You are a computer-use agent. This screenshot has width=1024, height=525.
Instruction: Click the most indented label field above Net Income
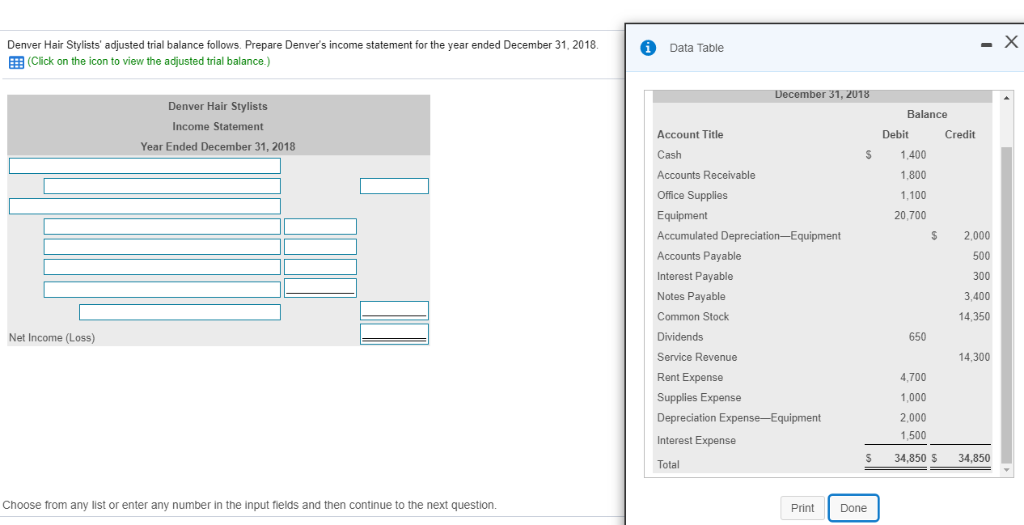click(x=180, y=312)
